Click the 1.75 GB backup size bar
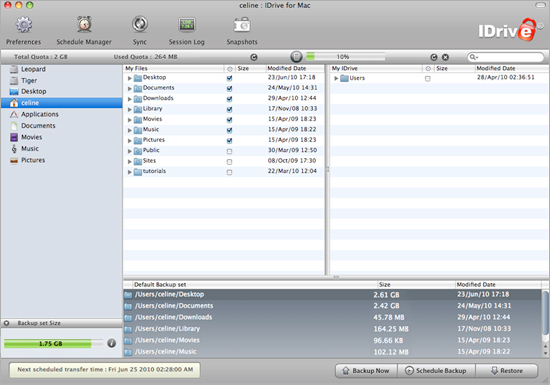This screenshot has width=550, height=385. point(53,344)
